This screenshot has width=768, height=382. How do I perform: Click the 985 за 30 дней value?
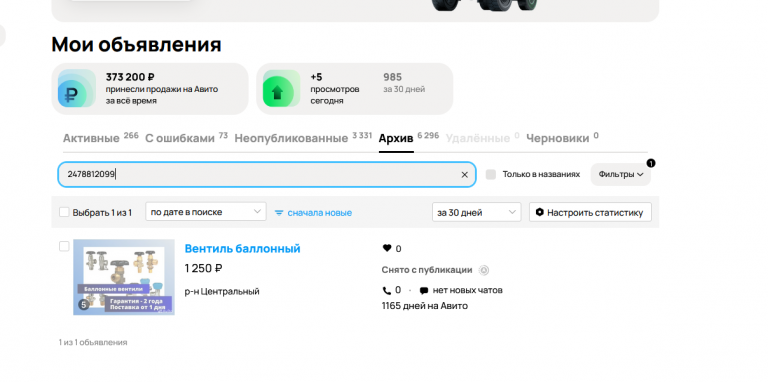pyautogui.click(x=404, y=83)
